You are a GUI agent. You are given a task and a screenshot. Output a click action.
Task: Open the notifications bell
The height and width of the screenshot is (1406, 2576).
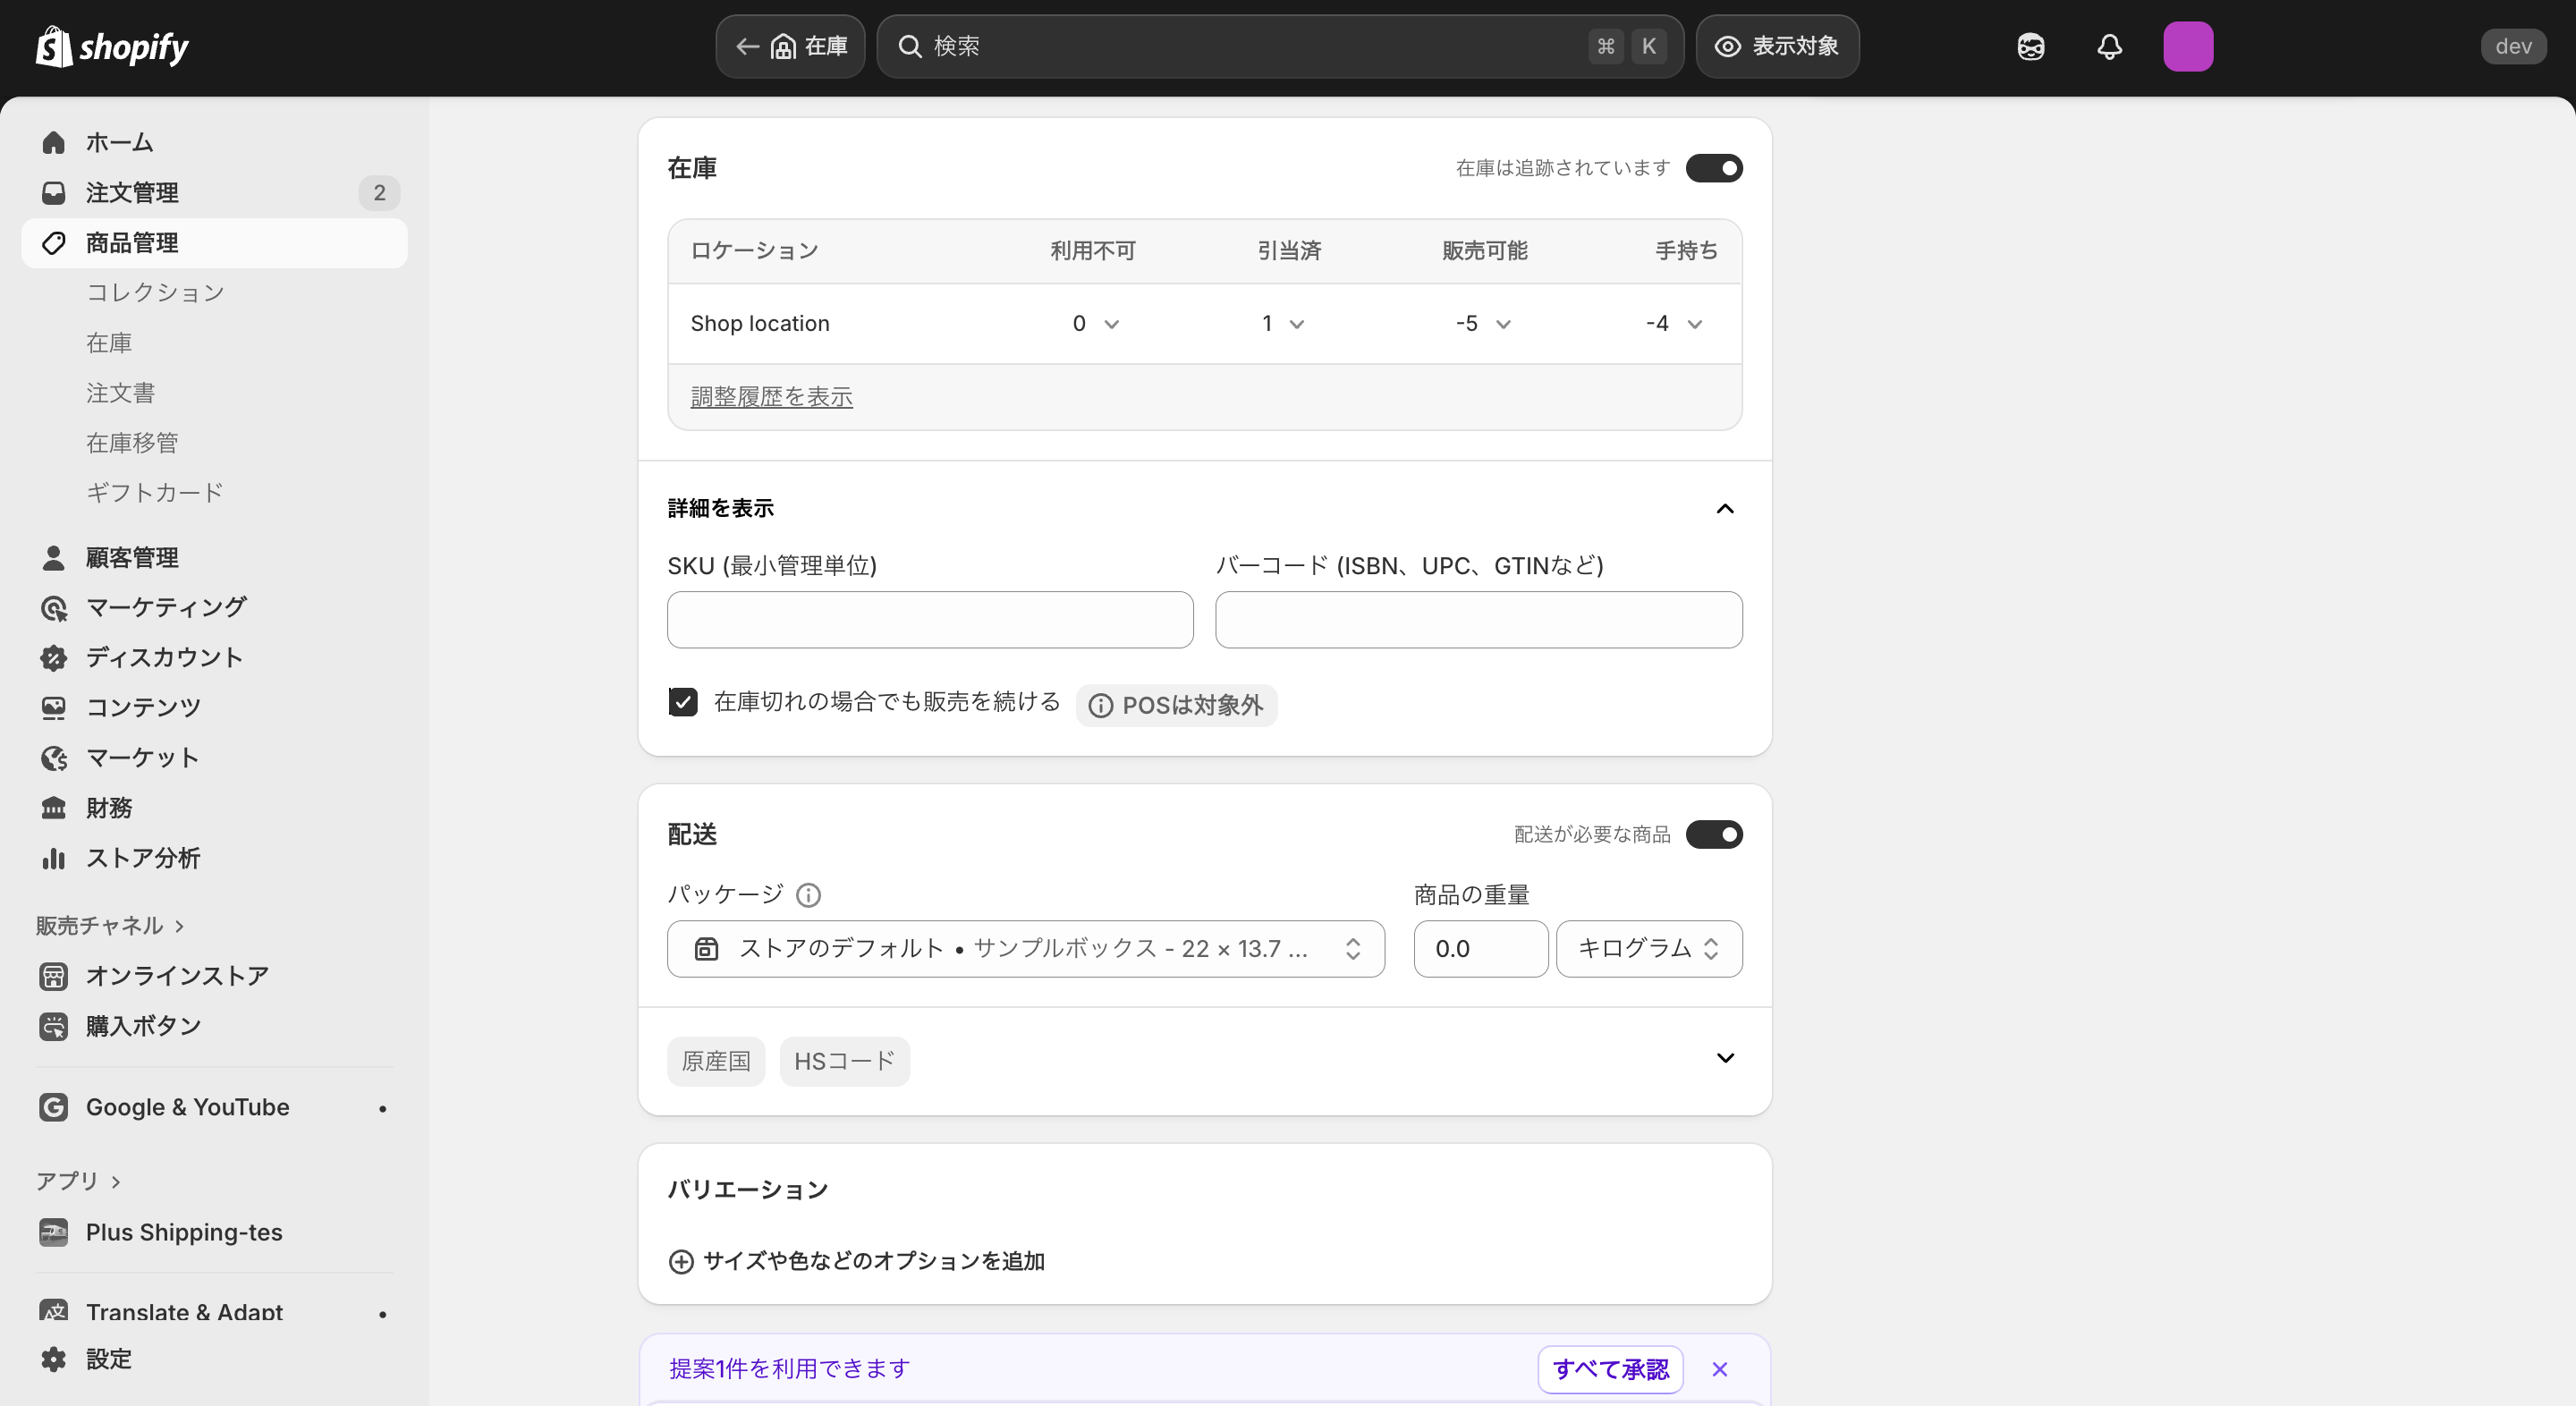2109,47
